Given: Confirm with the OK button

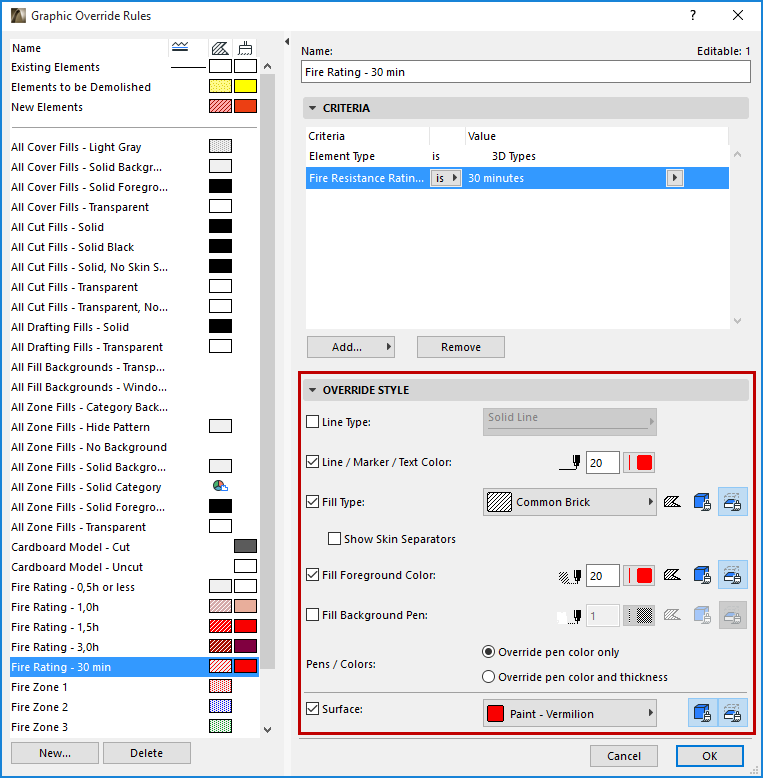Looking at the screenshot, I should [x=709, y=756].
